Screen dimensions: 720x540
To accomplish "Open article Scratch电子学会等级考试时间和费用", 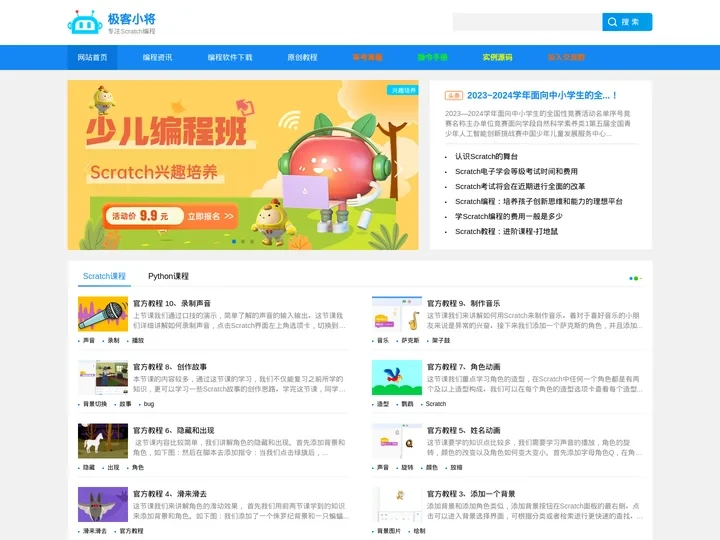I will [x=516, y=171].
